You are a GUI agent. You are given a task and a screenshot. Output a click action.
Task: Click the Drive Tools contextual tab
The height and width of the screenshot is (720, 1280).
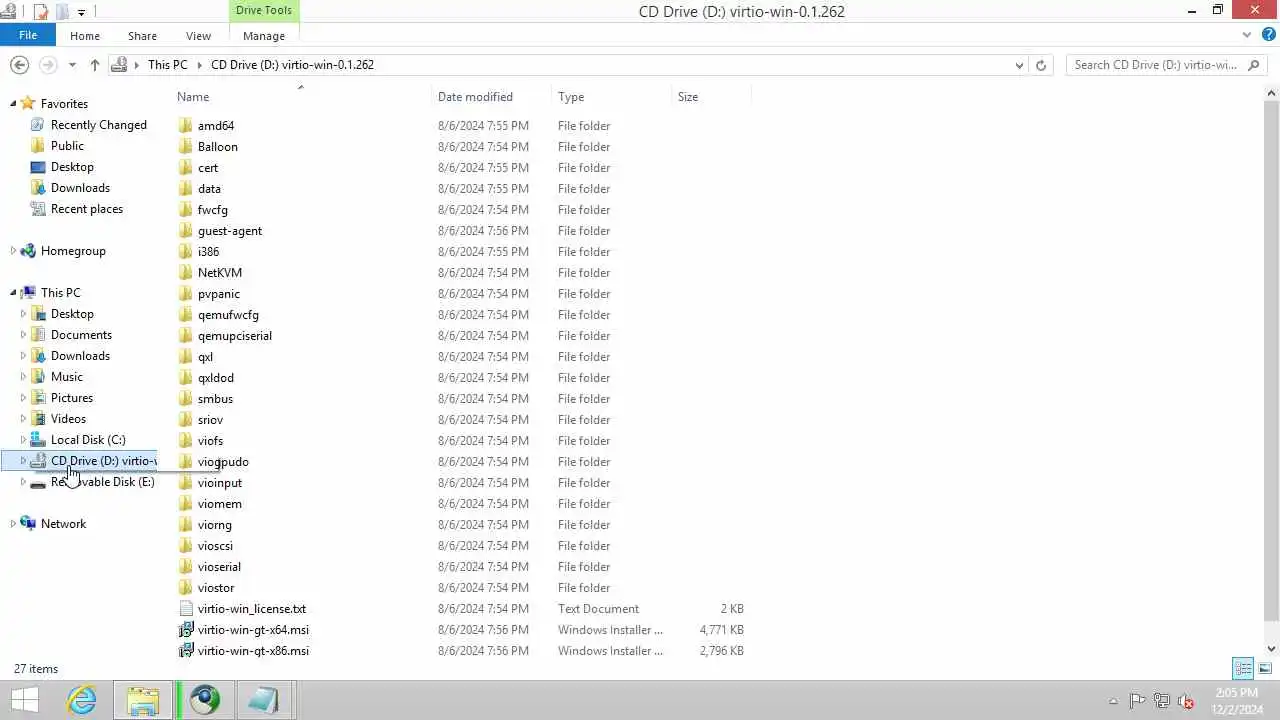point(264,11)
